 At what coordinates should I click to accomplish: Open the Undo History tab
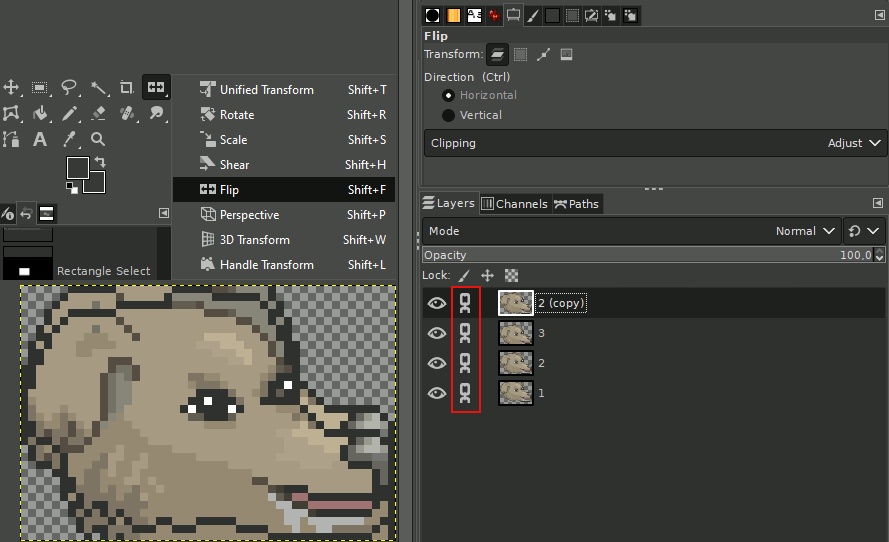click(27, 214)
